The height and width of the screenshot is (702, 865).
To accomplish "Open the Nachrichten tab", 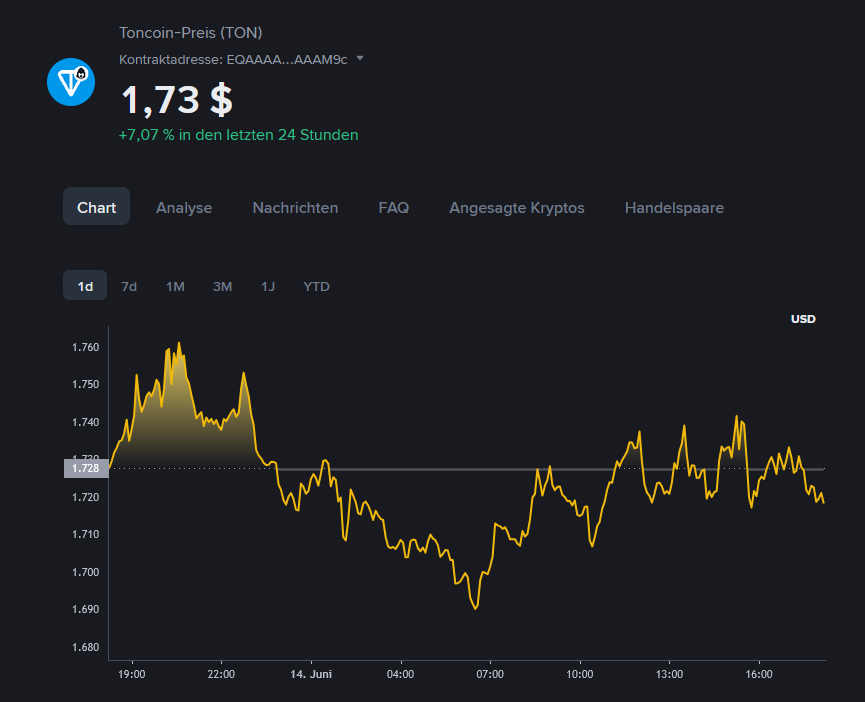I will pyautogui.click(x=295, y=208).
